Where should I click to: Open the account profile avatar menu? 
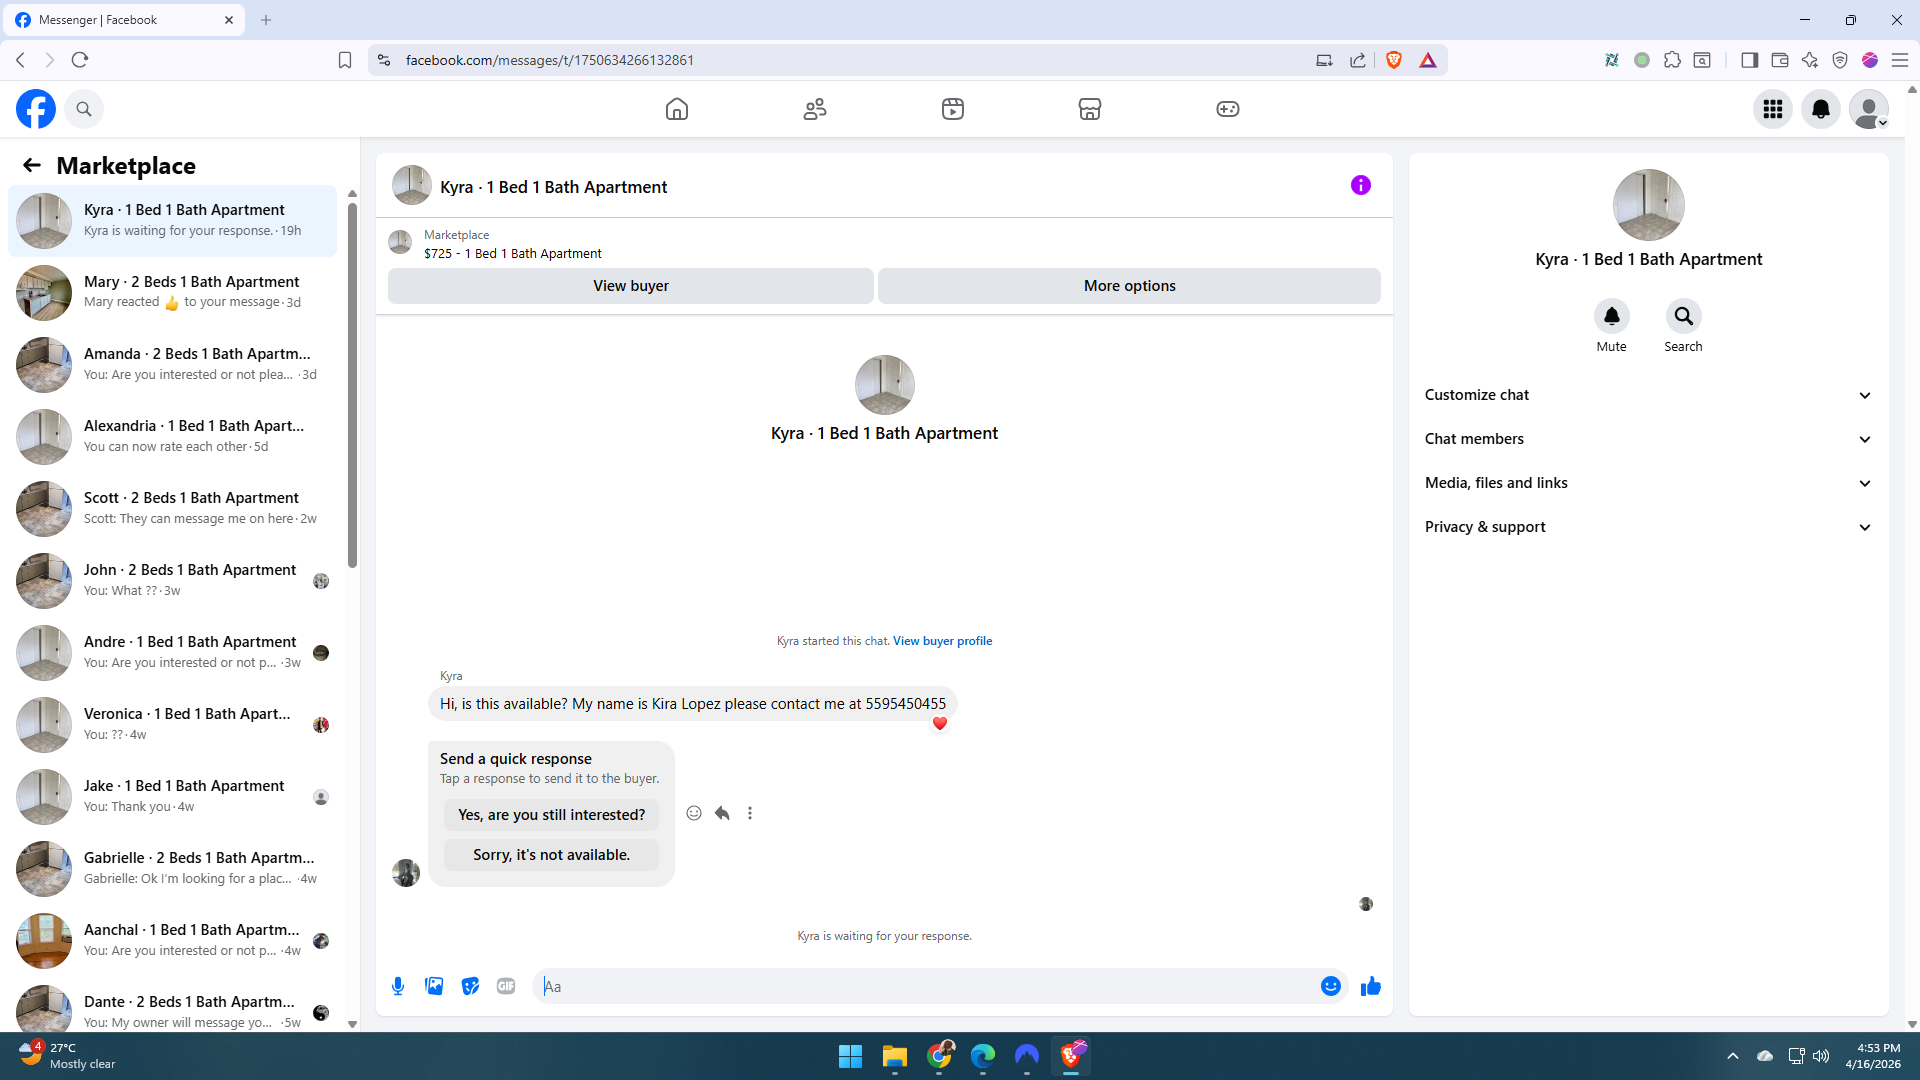point(1869,109)
